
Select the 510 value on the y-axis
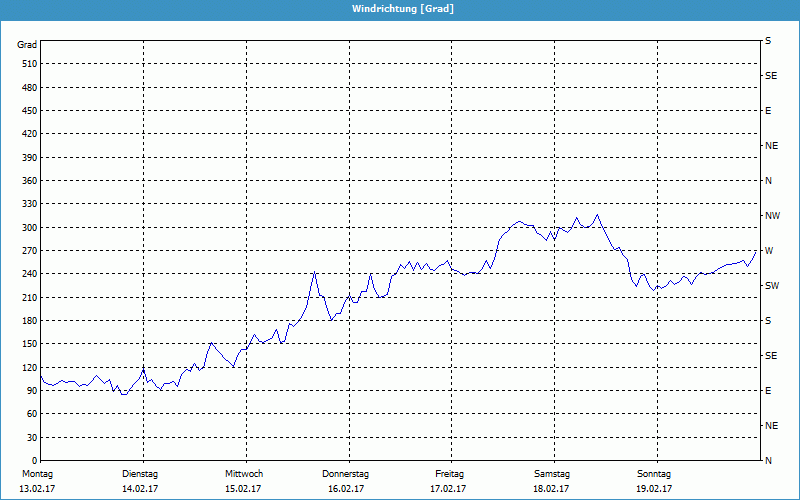(x=27, y=64)
